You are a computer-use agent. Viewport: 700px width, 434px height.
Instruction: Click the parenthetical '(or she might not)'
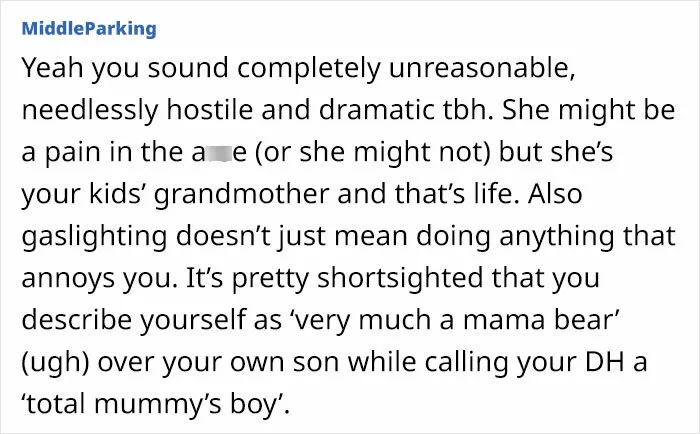tap(373, 152)
